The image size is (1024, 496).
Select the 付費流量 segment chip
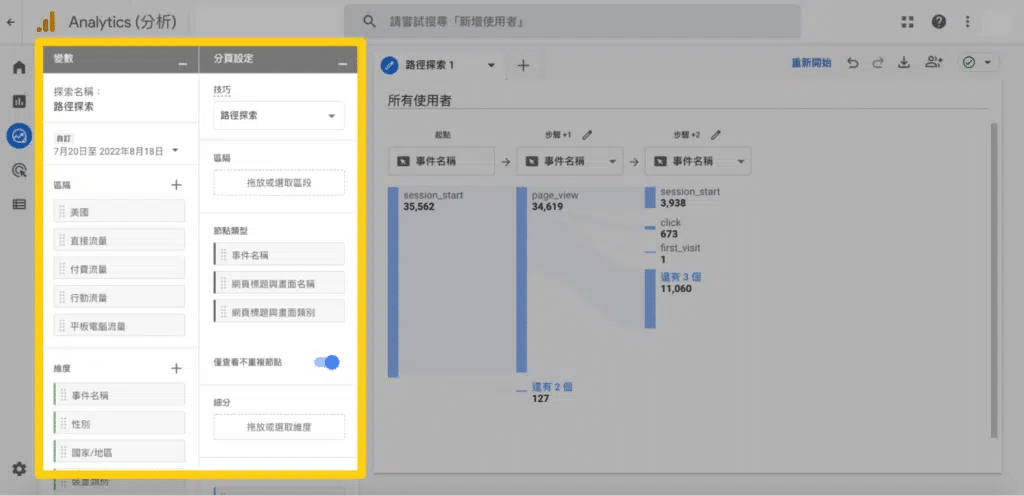[119, 268]
